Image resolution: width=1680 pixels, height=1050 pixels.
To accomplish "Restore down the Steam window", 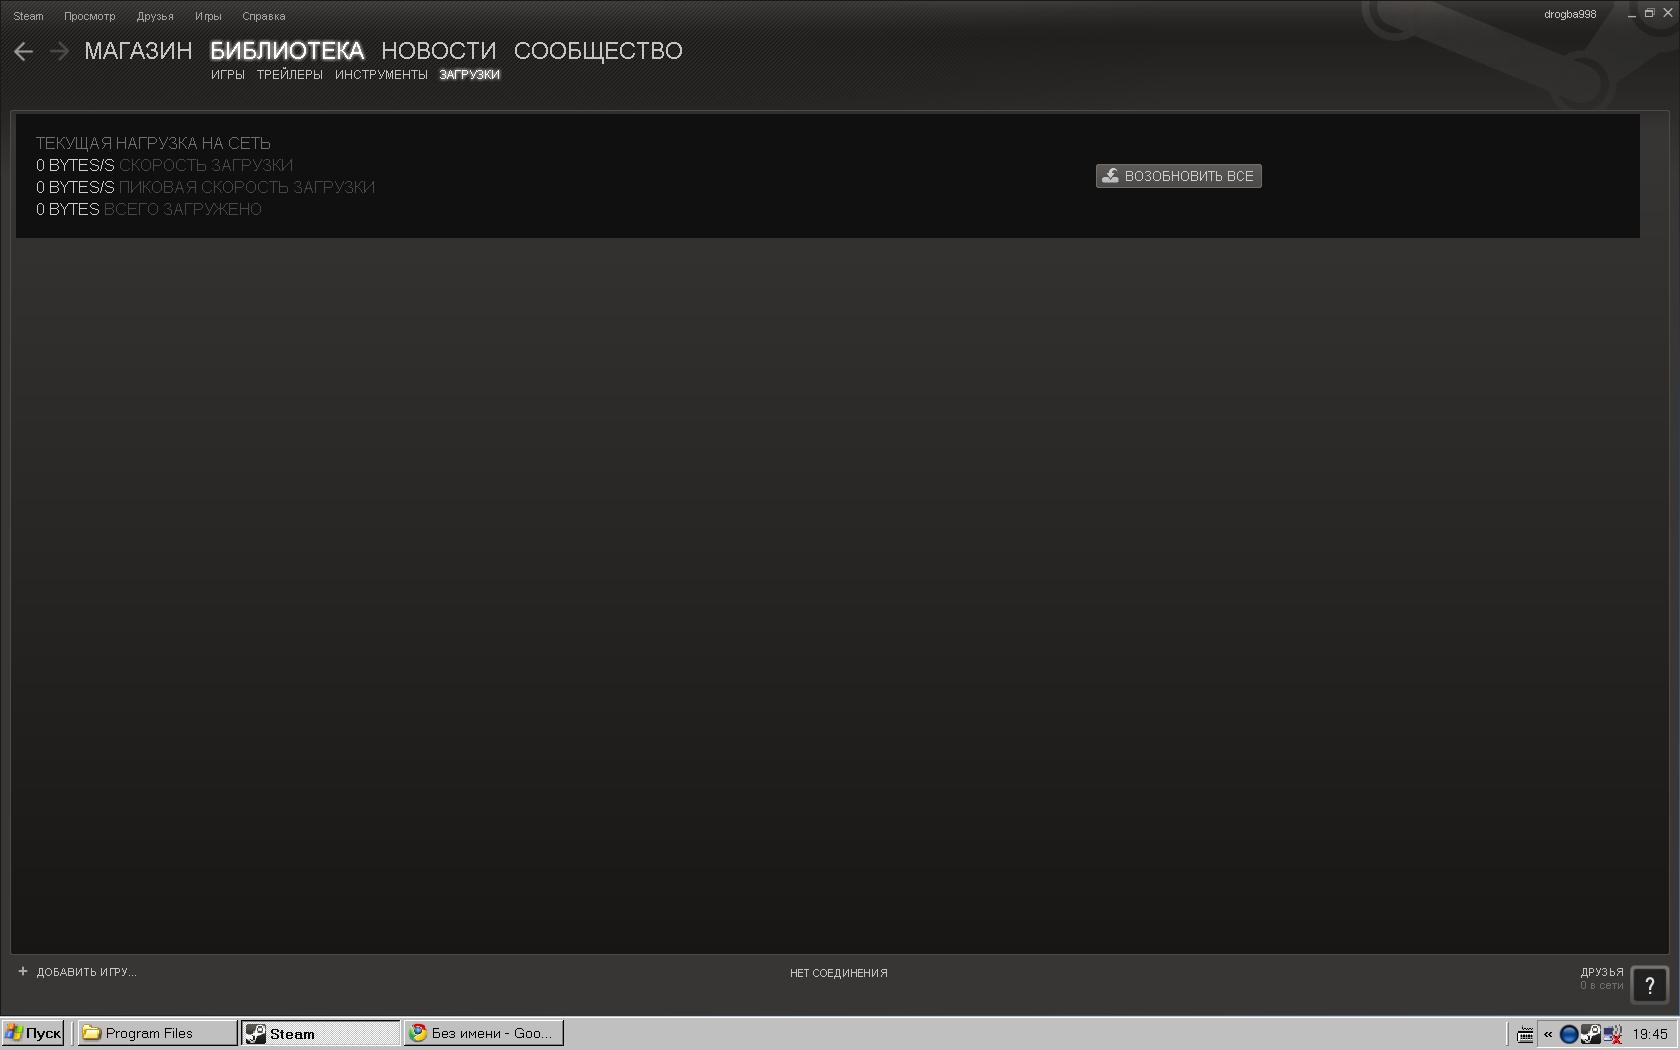I will 1649,14.
